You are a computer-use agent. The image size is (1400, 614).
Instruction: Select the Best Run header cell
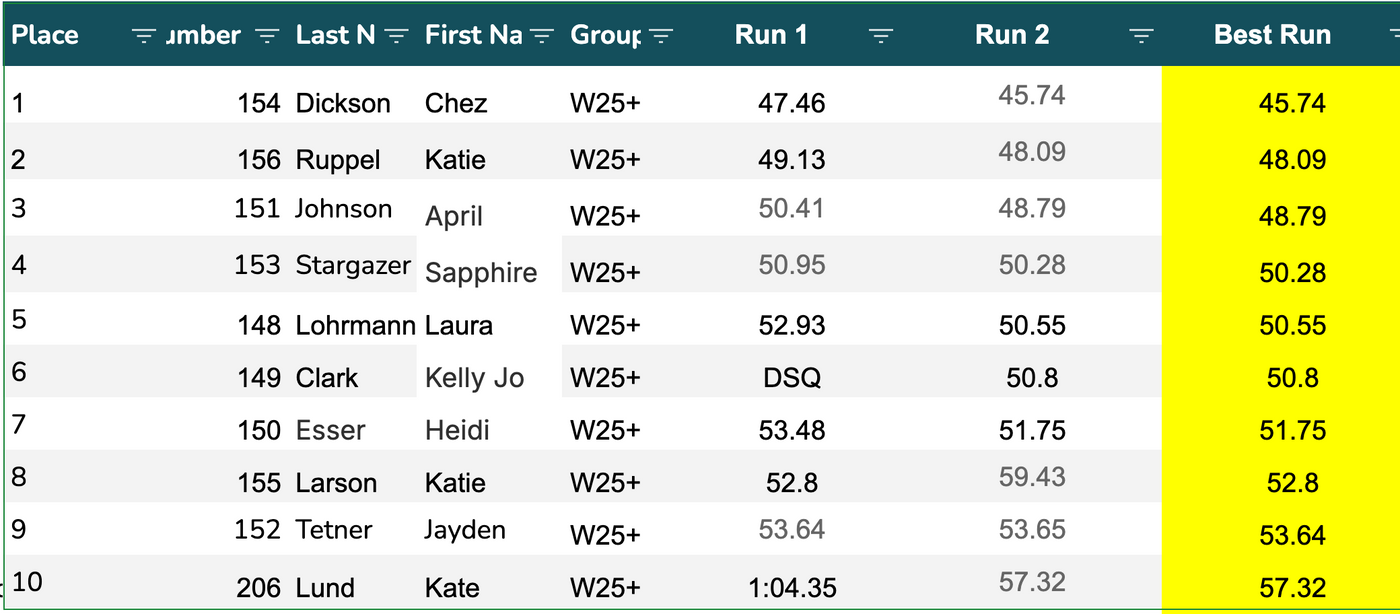pos(1272,35)
